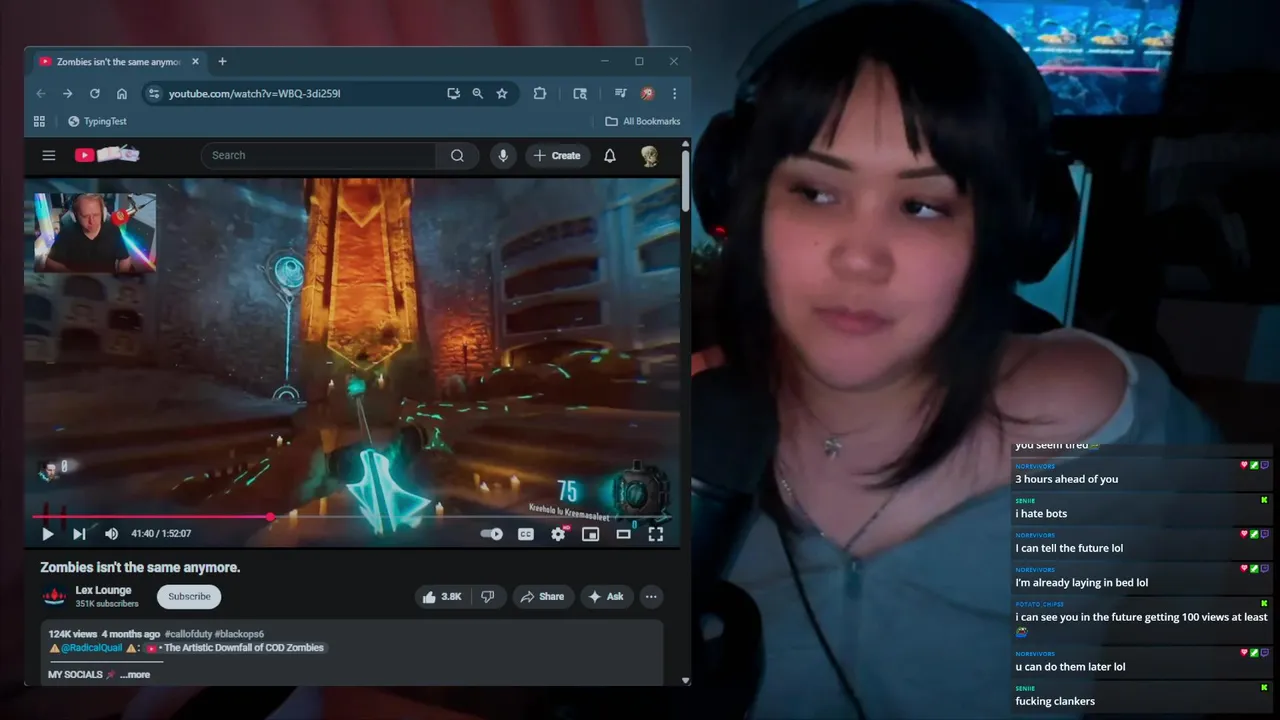Open video settings gear
This screenshot has width=1280, height=720.
tap(558, 534)
